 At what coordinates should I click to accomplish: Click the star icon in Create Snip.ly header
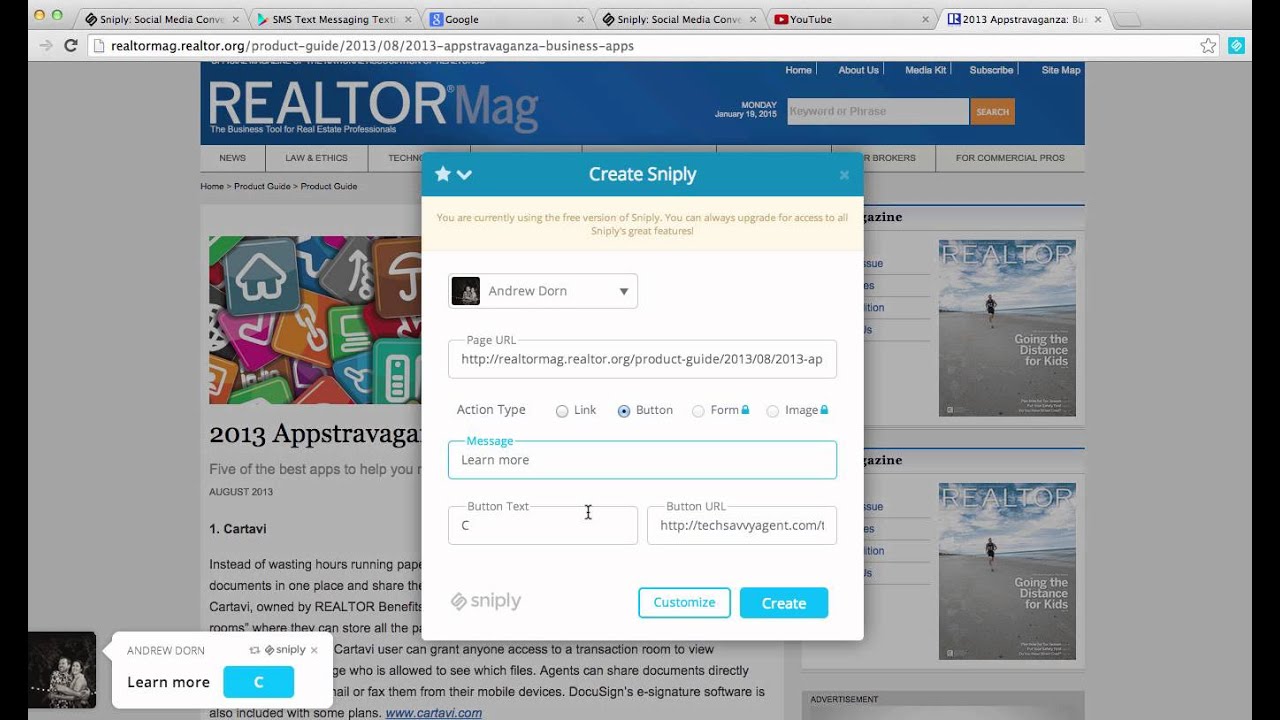click(x=442, y=174)
